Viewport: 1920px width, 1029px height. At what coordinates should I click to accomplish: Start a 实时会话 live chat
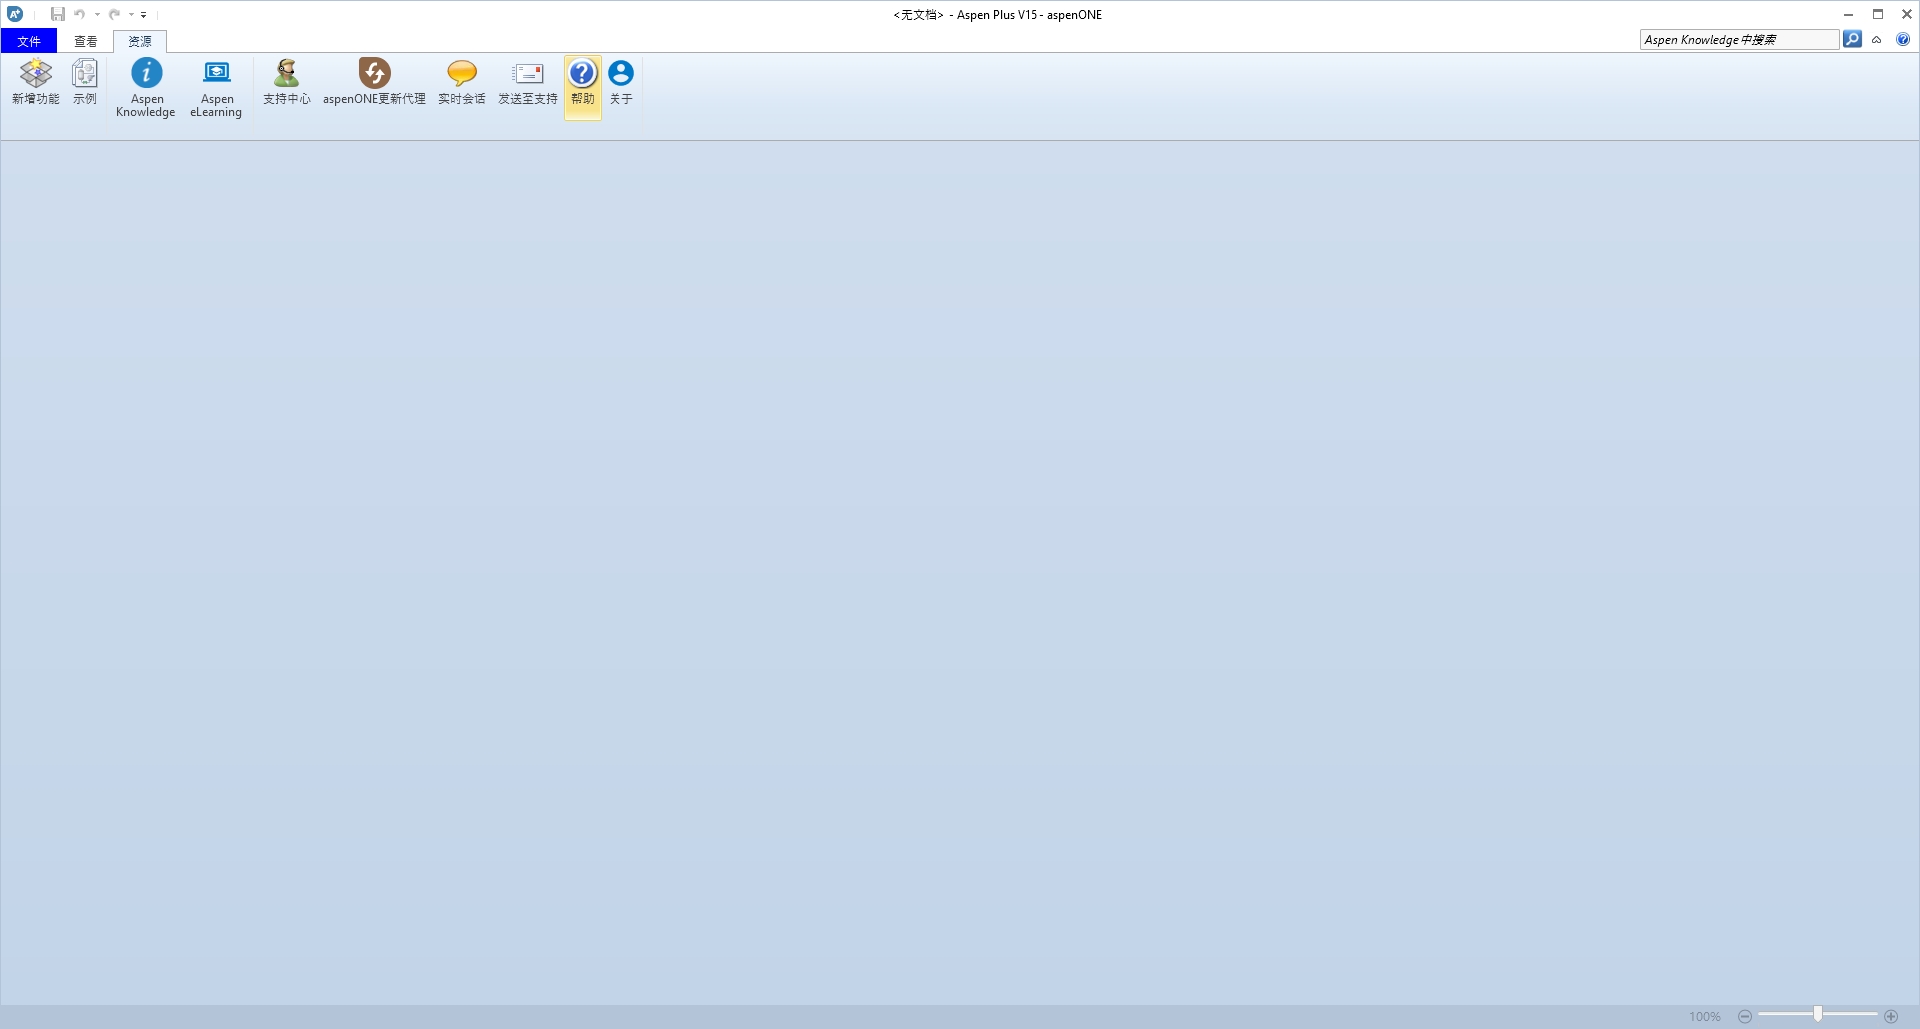pyautogui.click(x=461, y=82)
